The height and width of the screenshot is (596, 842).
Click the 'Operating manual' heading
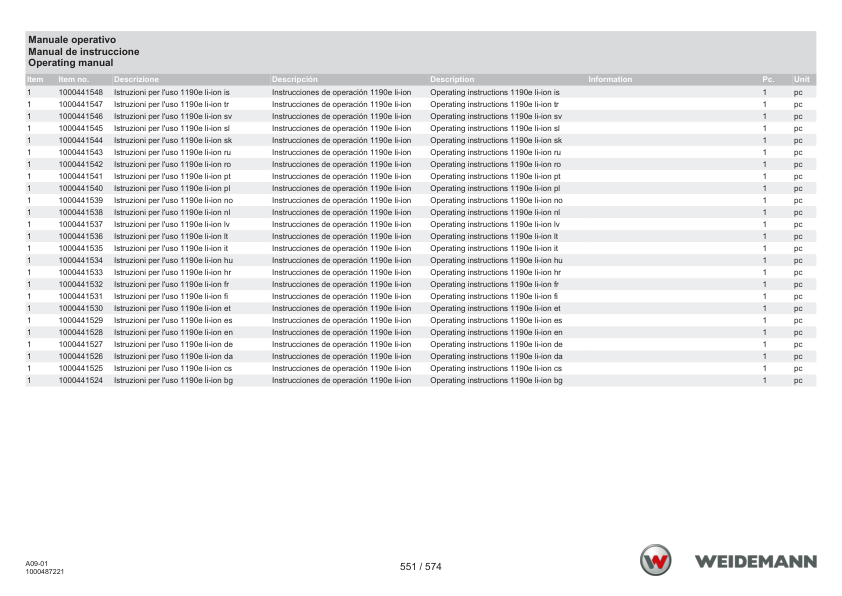click(71, 63)
